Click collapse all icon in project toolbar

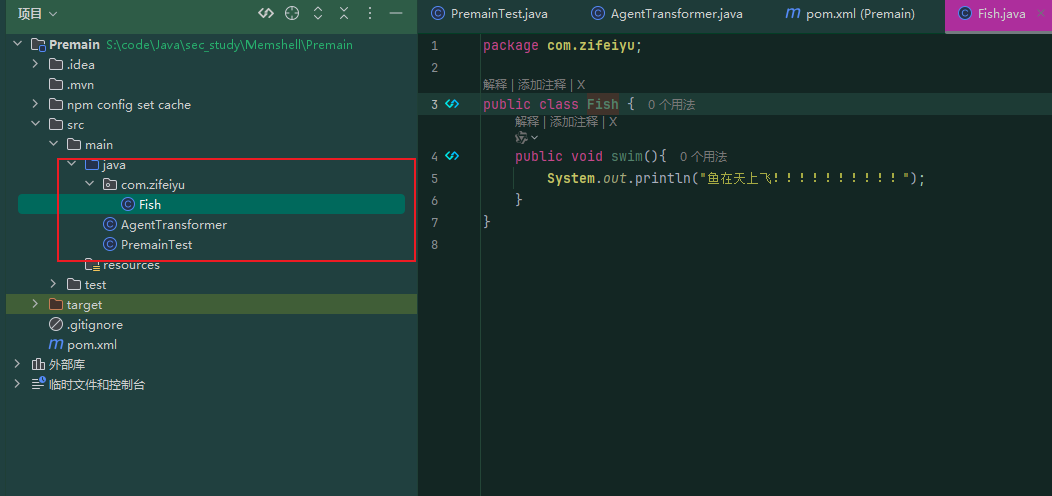click(x=344, y=13)
